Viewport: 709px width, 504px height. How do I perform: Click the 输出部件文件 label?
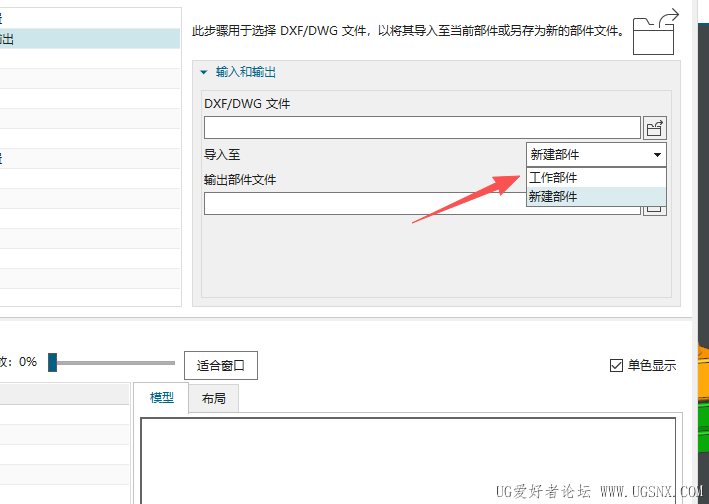pos(240,180)
